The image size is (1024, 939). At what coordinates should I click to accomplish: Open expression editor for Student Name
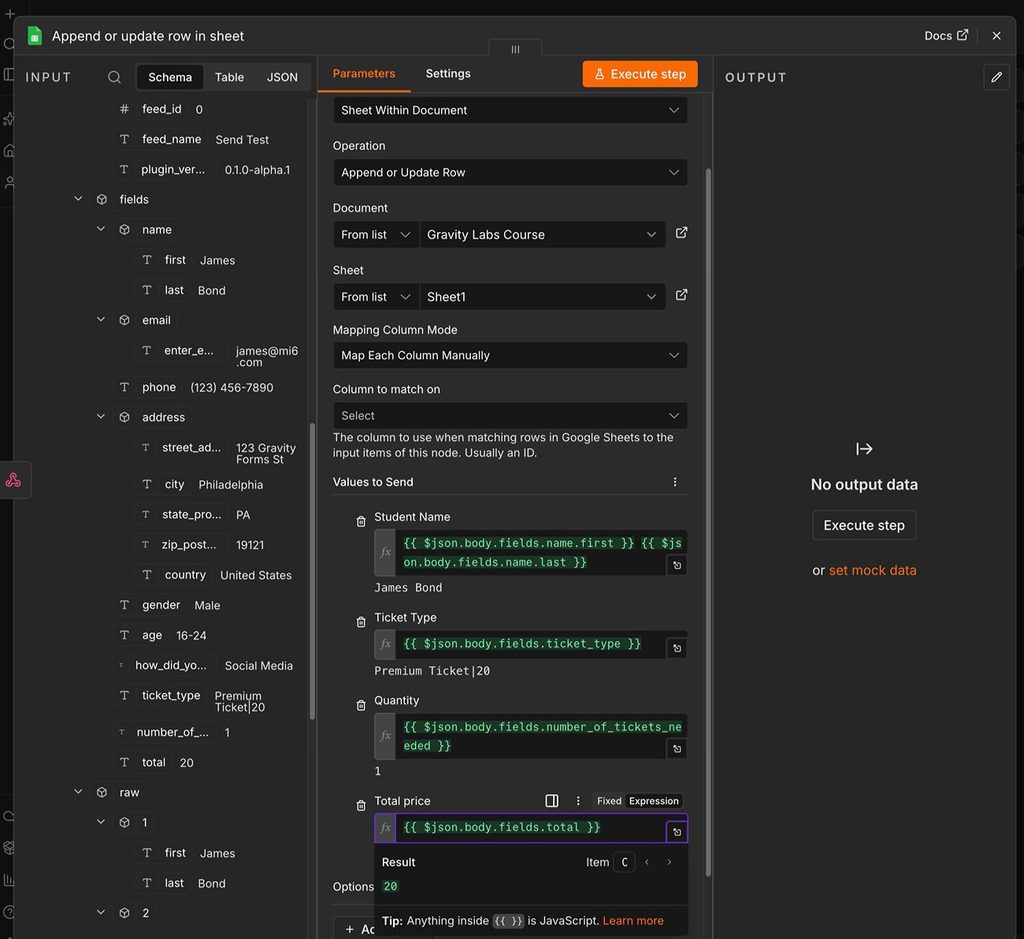(677, 565)
